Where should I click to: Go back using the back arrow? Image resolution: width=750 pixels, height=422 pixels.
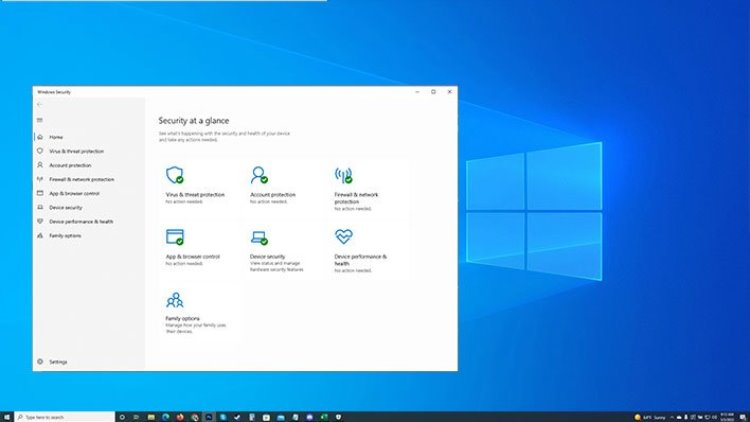[40, 104]
